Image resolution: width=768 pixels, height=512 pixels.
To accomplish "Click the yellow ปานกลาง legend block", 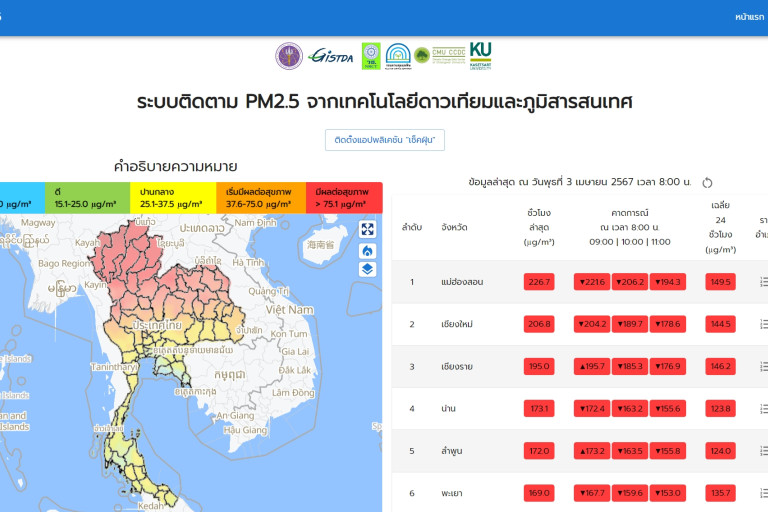I will point(173,198).
